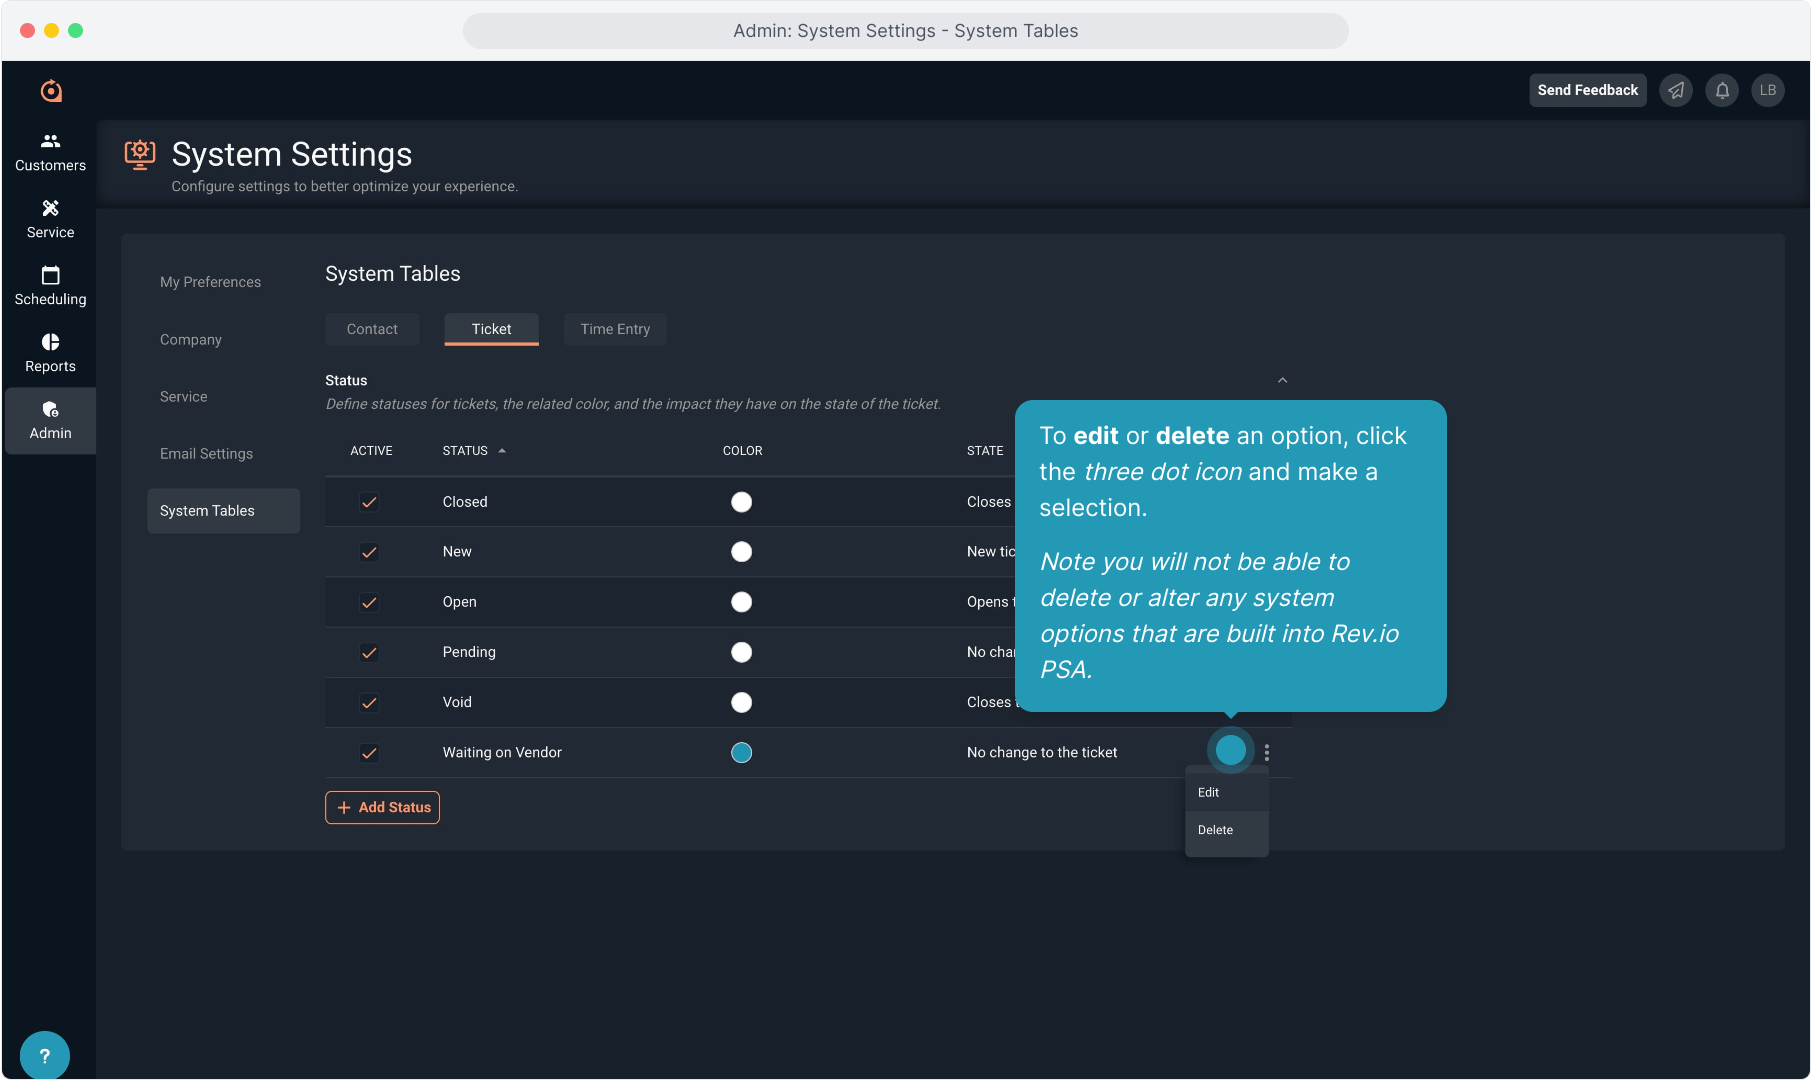Collapse the Status section chevron
Viewport: 1812px width, 1080px height.
pos(1282,380)
